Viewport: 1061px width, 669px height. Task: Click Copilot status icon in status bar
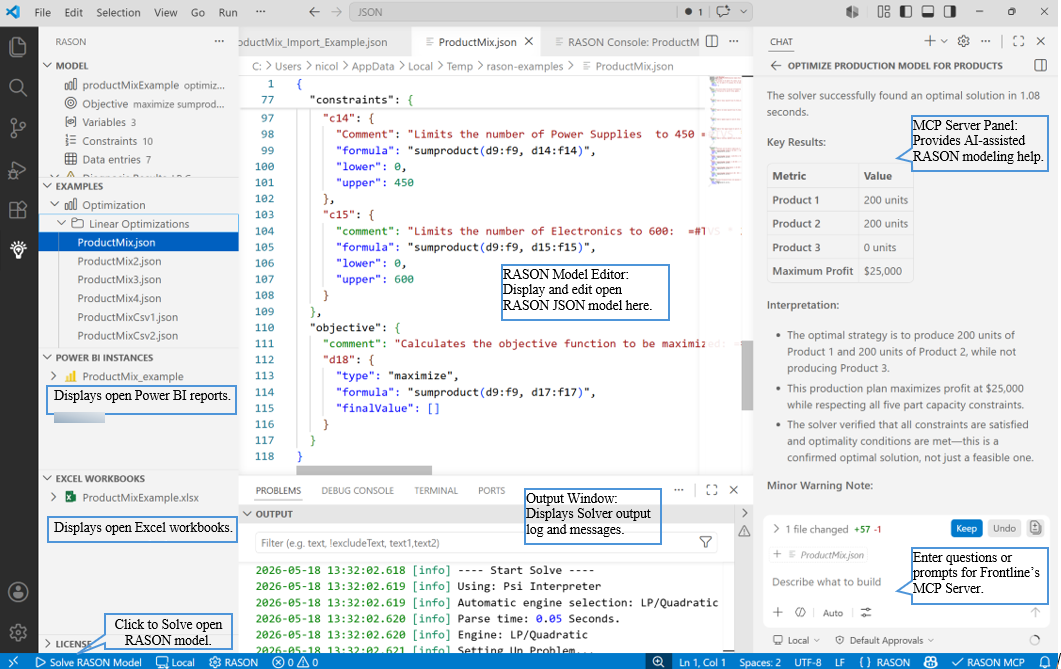930,662
